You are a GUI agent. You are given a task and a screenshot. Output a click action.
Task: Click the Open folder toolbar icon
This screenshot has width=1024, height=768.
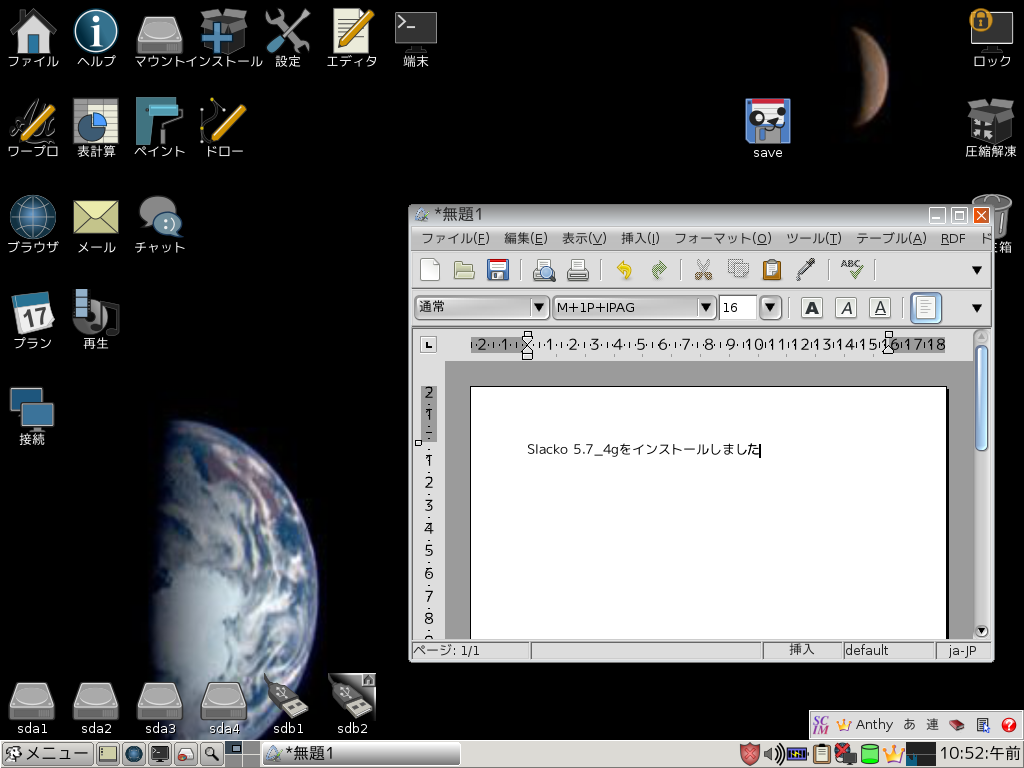[x=464, y=269]
